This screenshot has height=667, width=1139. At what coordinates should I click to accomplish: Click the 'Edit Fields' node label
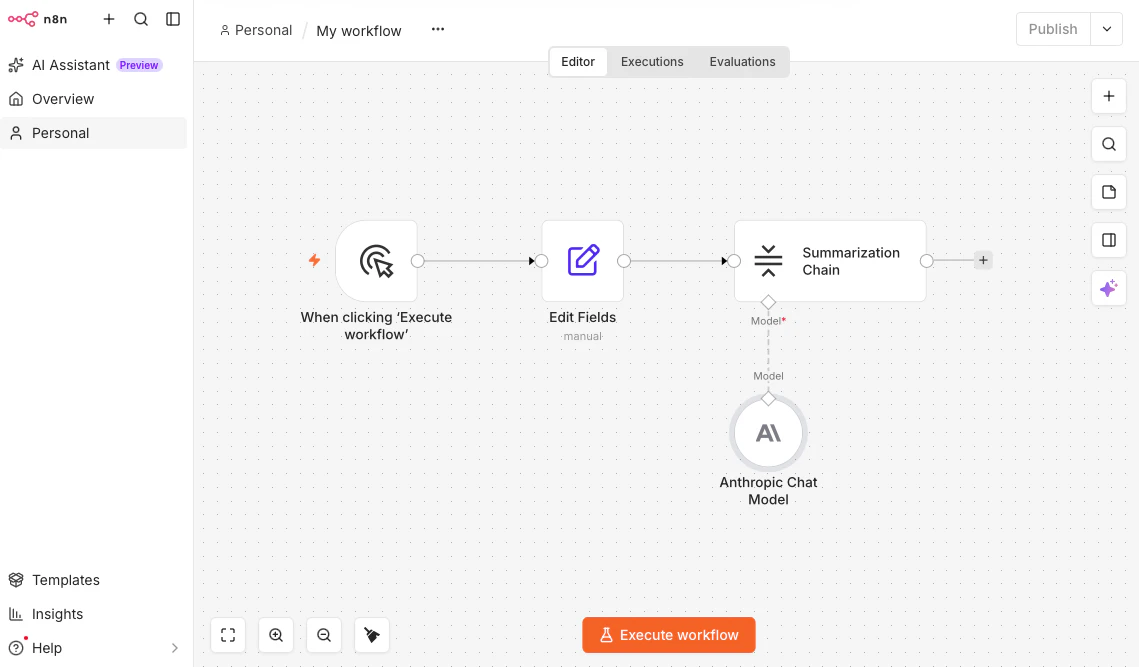(x=583, y=318)
